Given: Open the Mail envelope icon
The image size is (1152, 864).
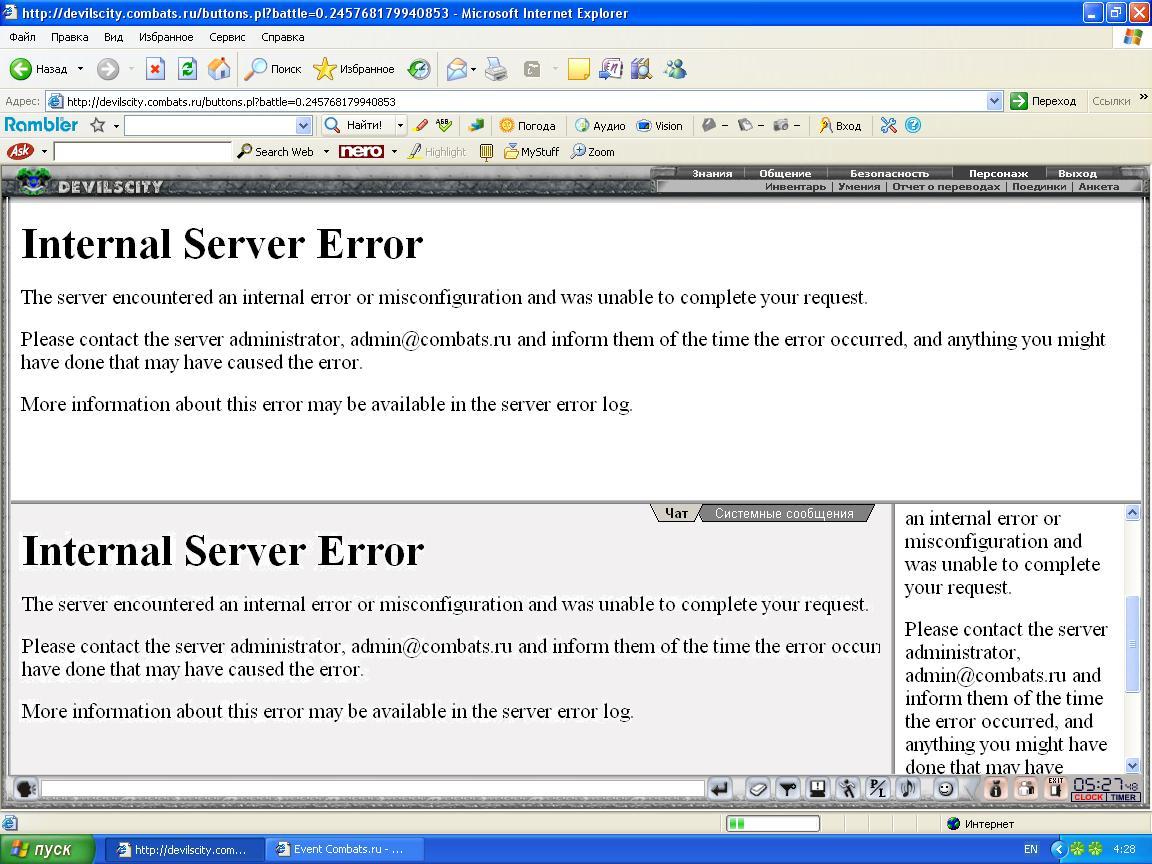Looking at the screenshot, I should [x=456, y=69].
